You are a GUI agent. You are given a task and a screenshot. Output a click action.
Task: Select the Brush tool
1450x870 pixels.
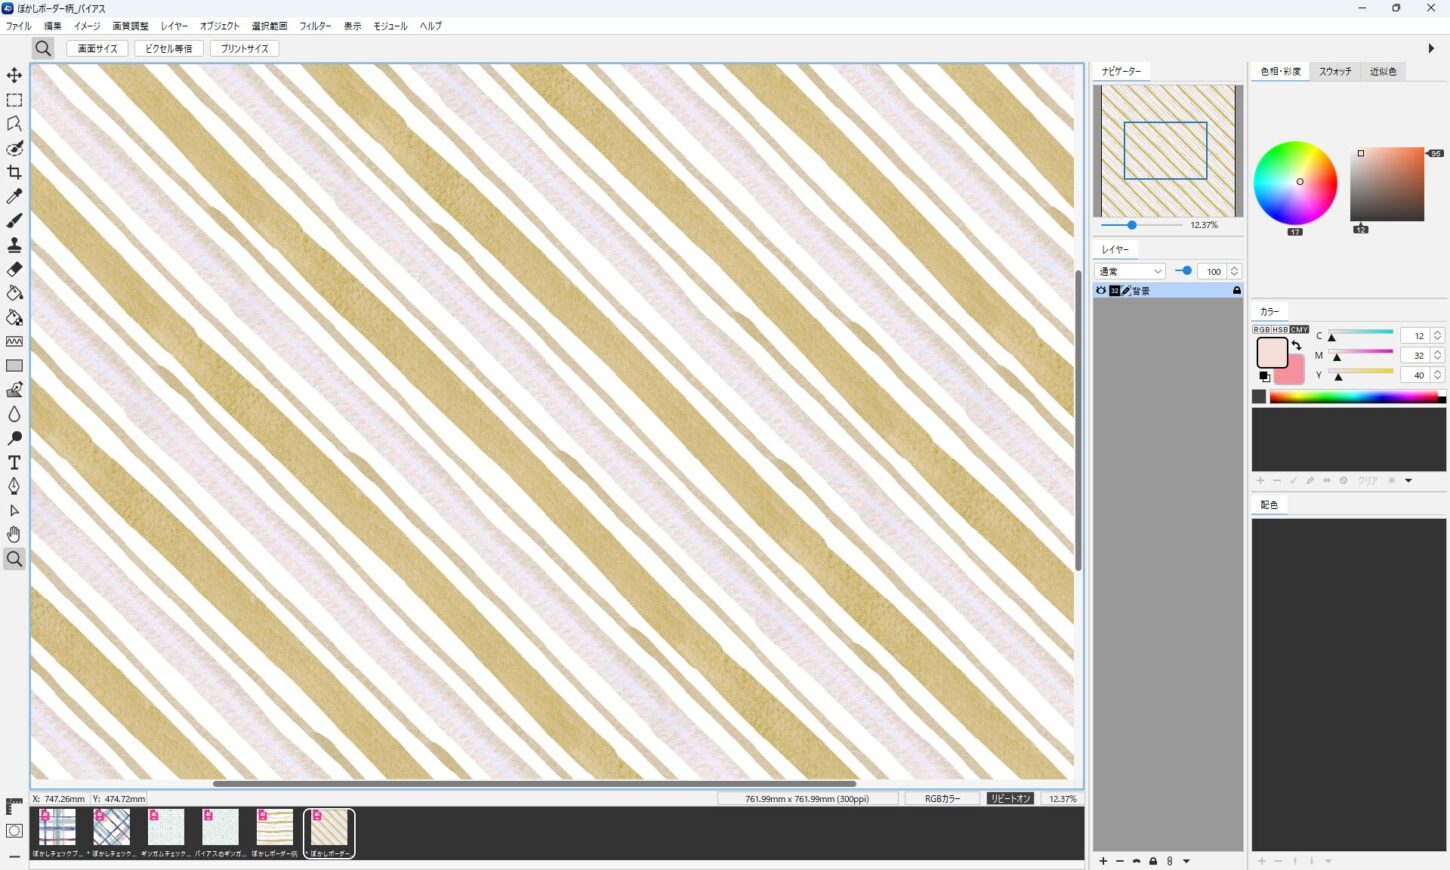tap(14, 221)
